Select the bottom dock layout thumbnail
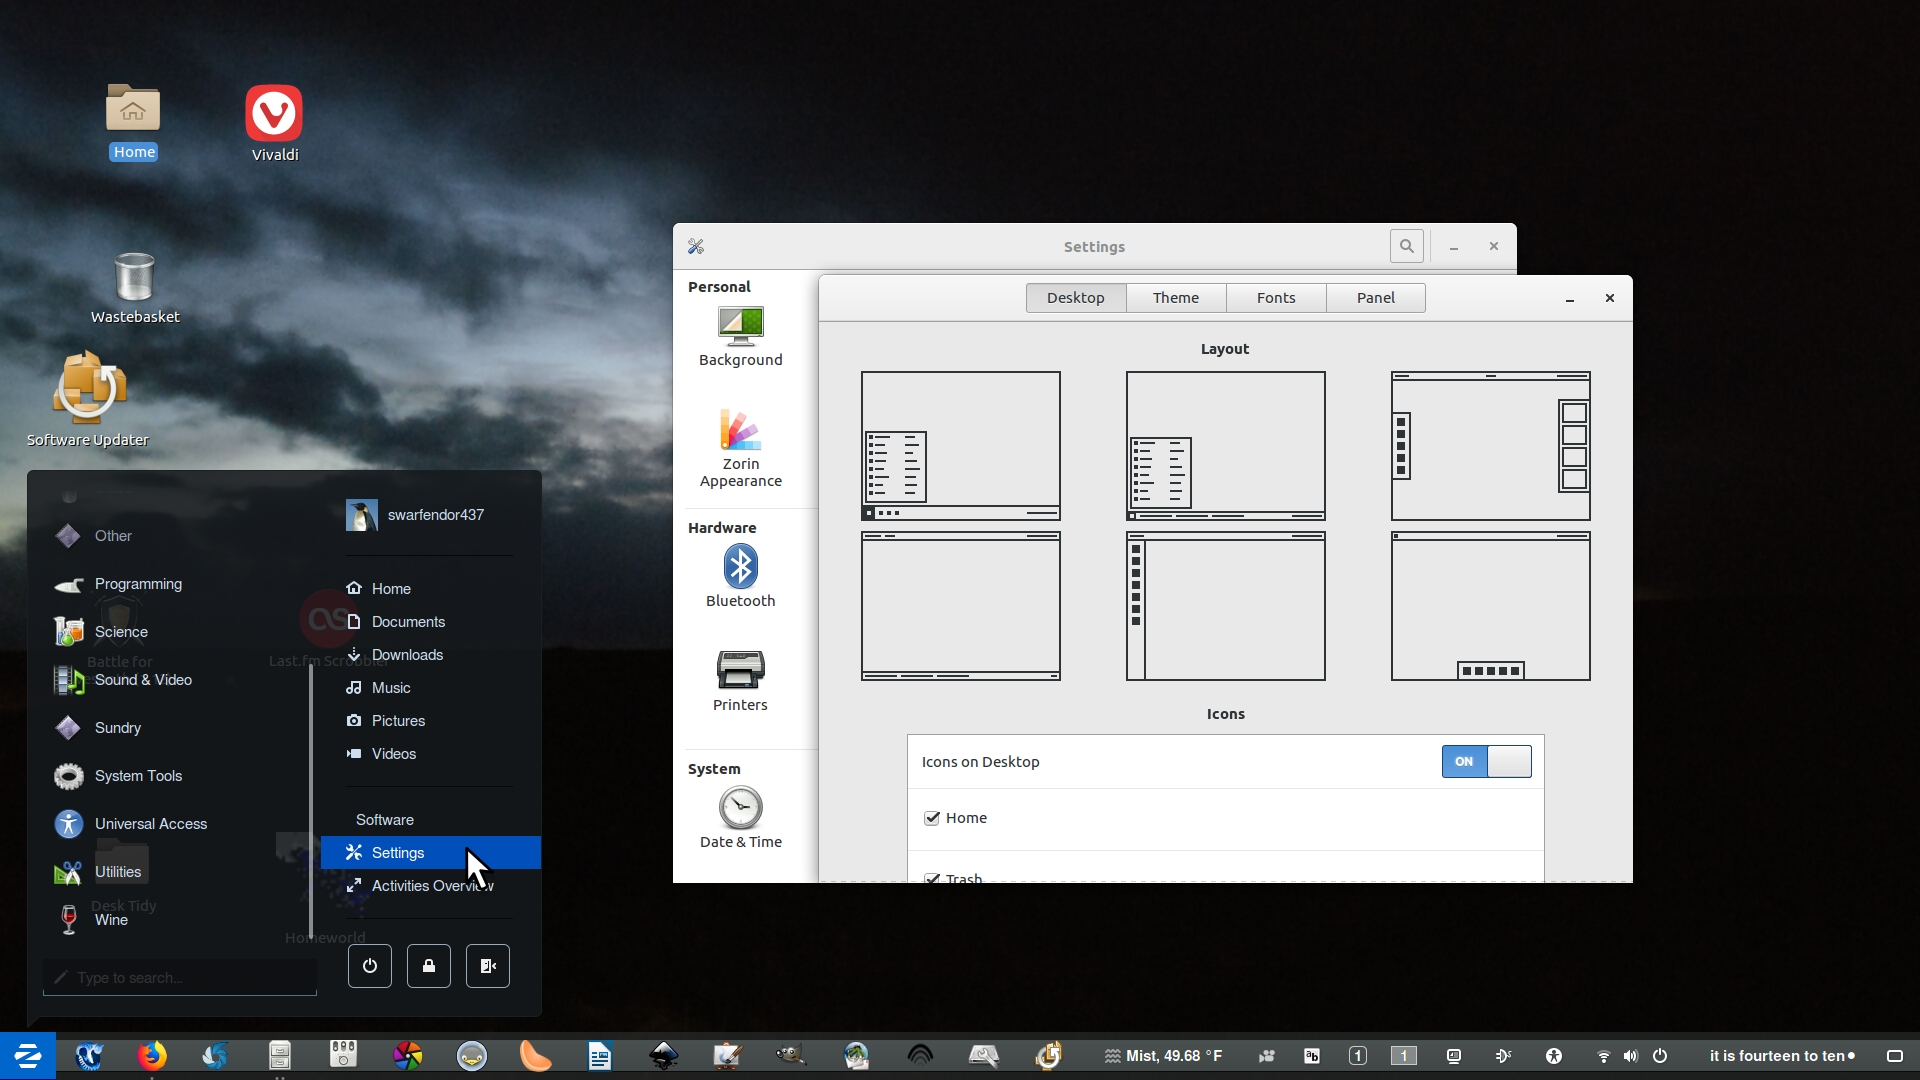 pos(1490,606)
